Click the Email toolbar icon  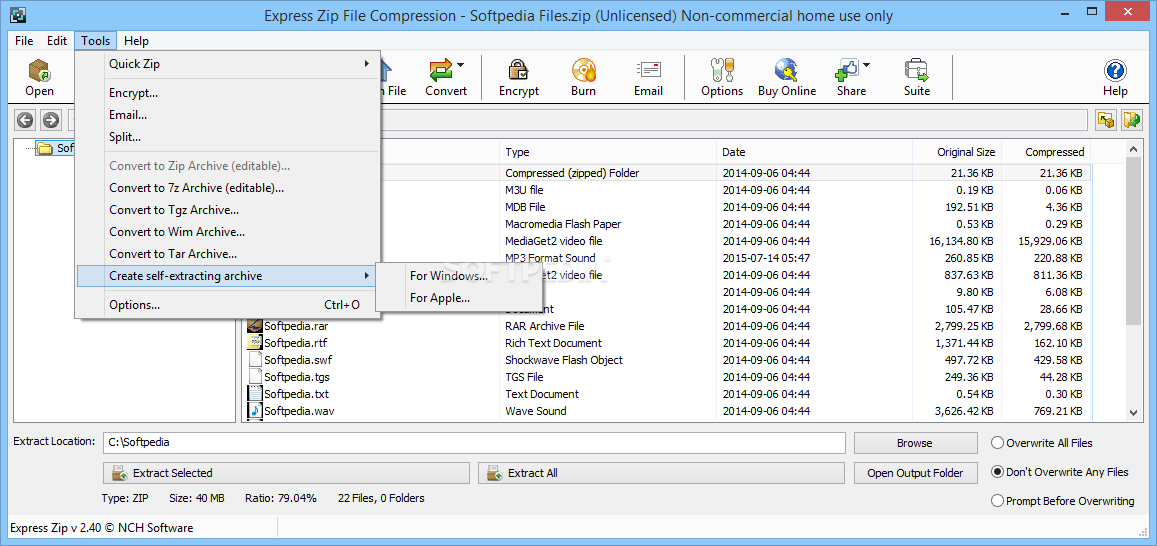tap(648, 77)
